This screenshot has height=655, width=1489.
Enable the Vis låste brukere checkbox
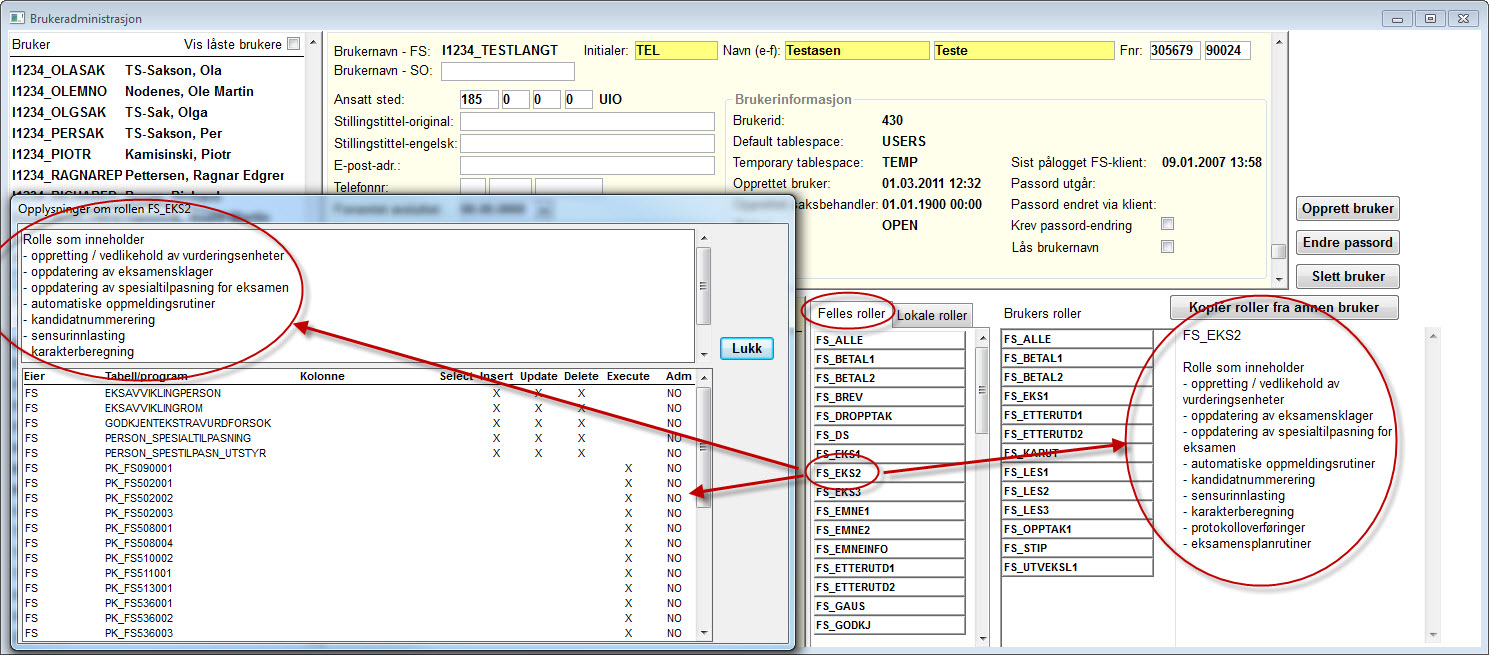[293, 44]
